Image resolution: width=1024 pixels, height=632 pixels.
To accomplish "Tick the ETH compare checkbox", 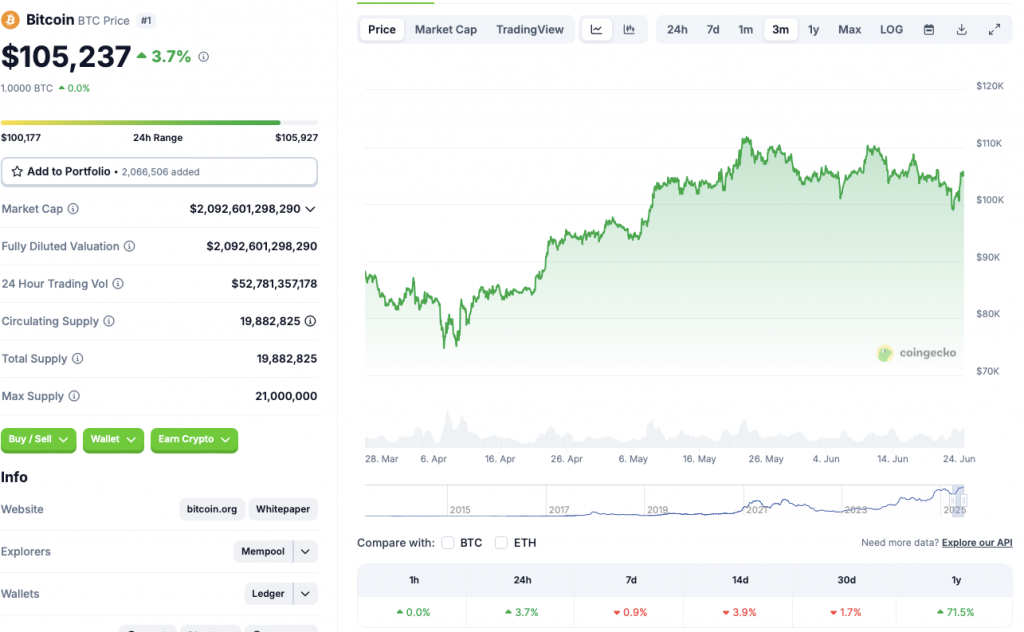I will 501,543.
